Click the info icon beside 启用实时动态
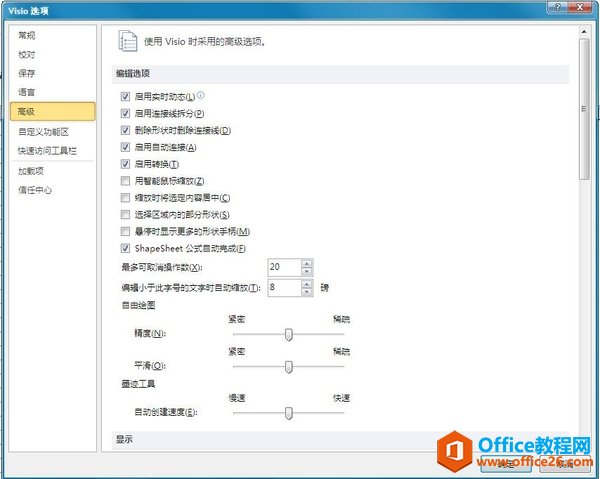600x479 pixels. (x=201, y=95)
